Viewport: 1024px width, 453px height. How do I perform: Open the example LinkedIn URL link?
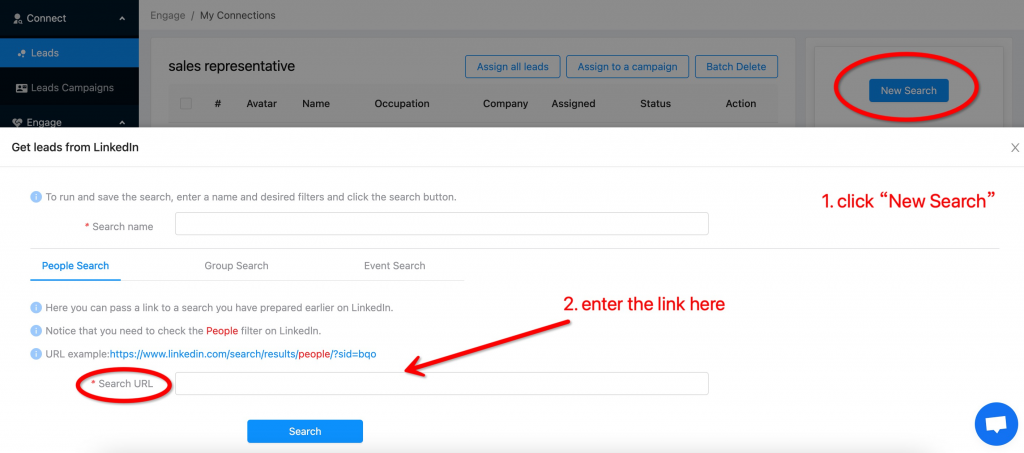click(242, 354)
